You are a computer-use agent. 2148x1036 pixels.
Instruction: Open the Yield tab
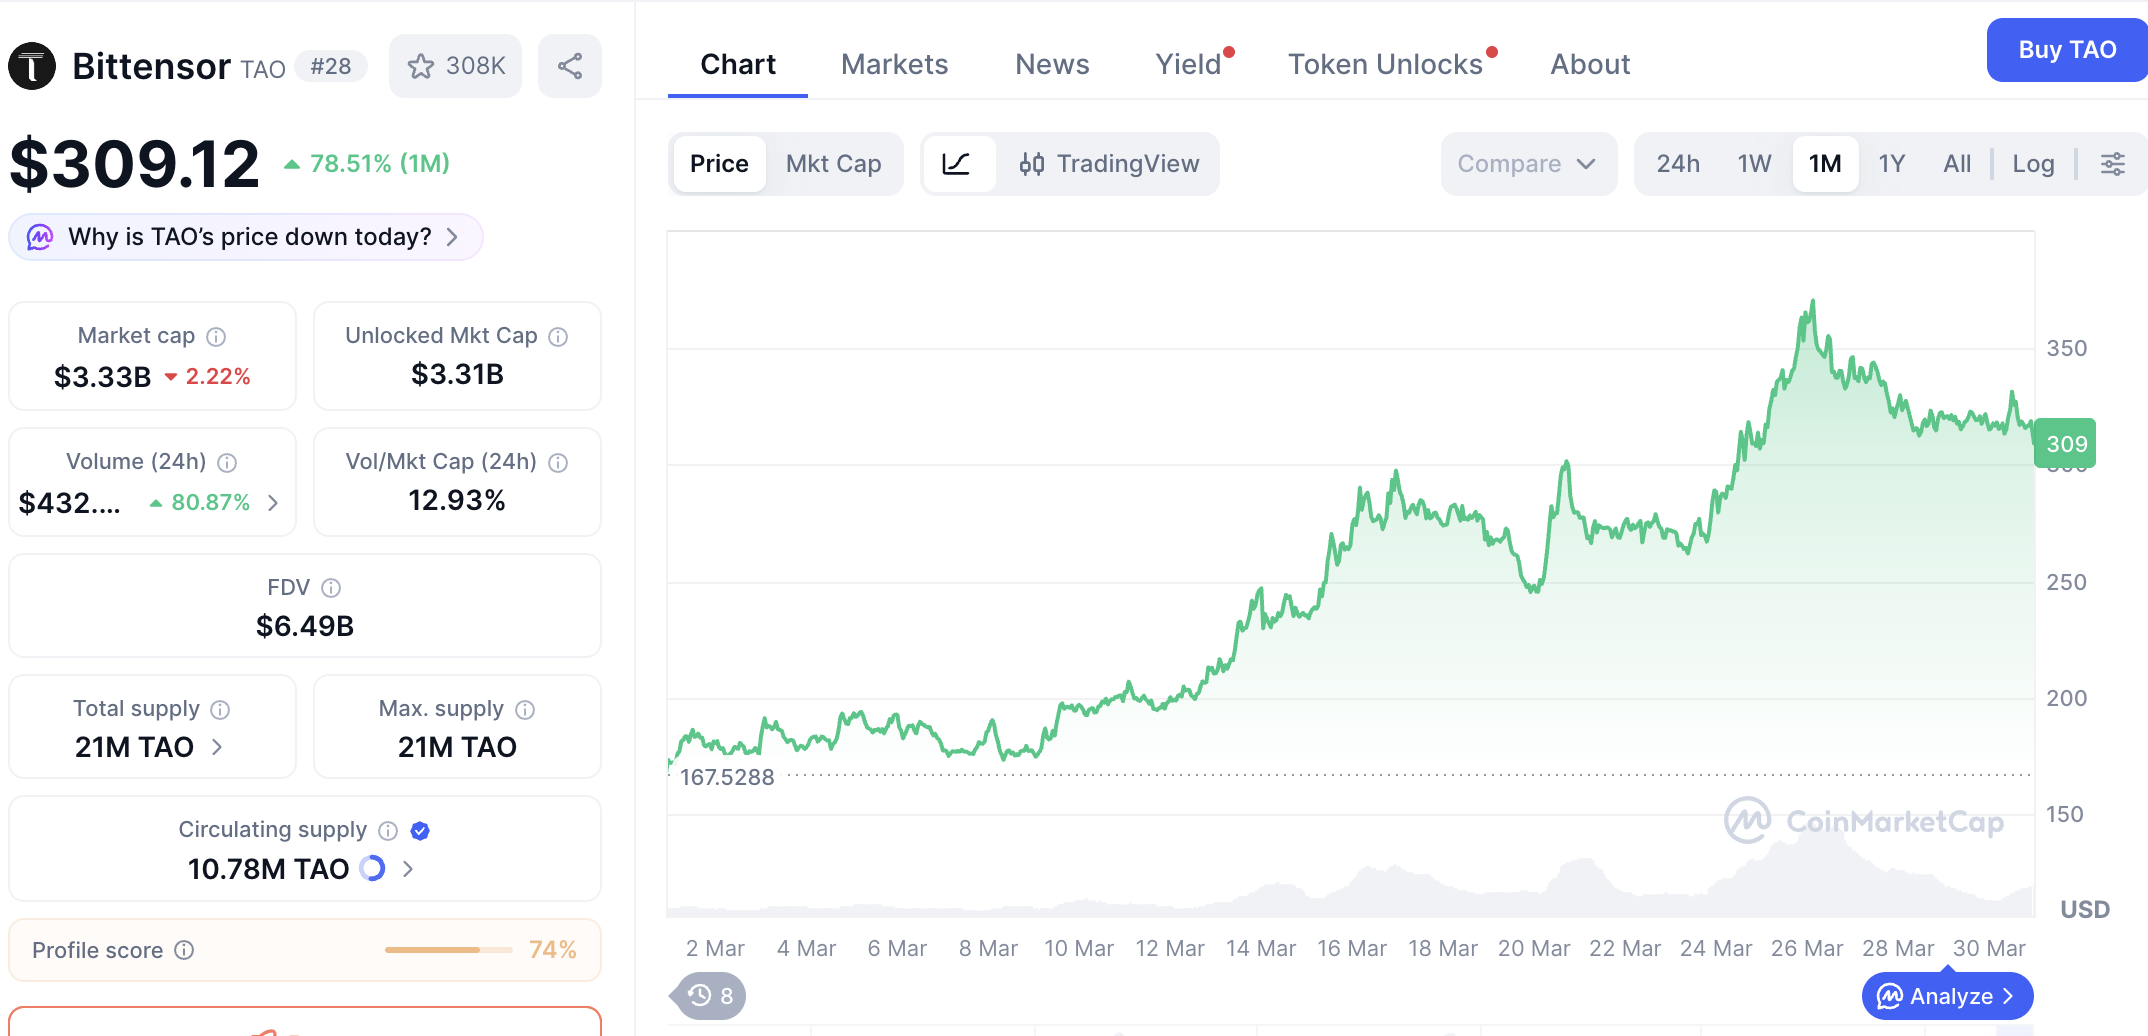pos(1189,65)
